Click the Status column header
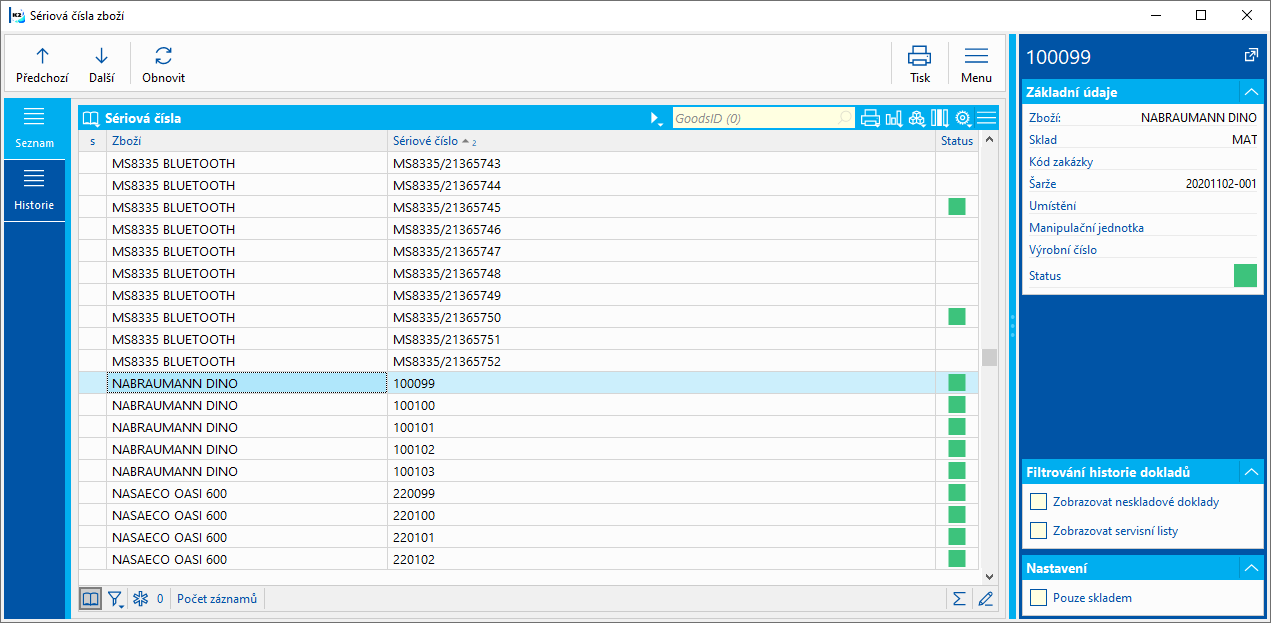This screenshot has height=623, width=1271. pyautogui.click(x=957, y=141)
